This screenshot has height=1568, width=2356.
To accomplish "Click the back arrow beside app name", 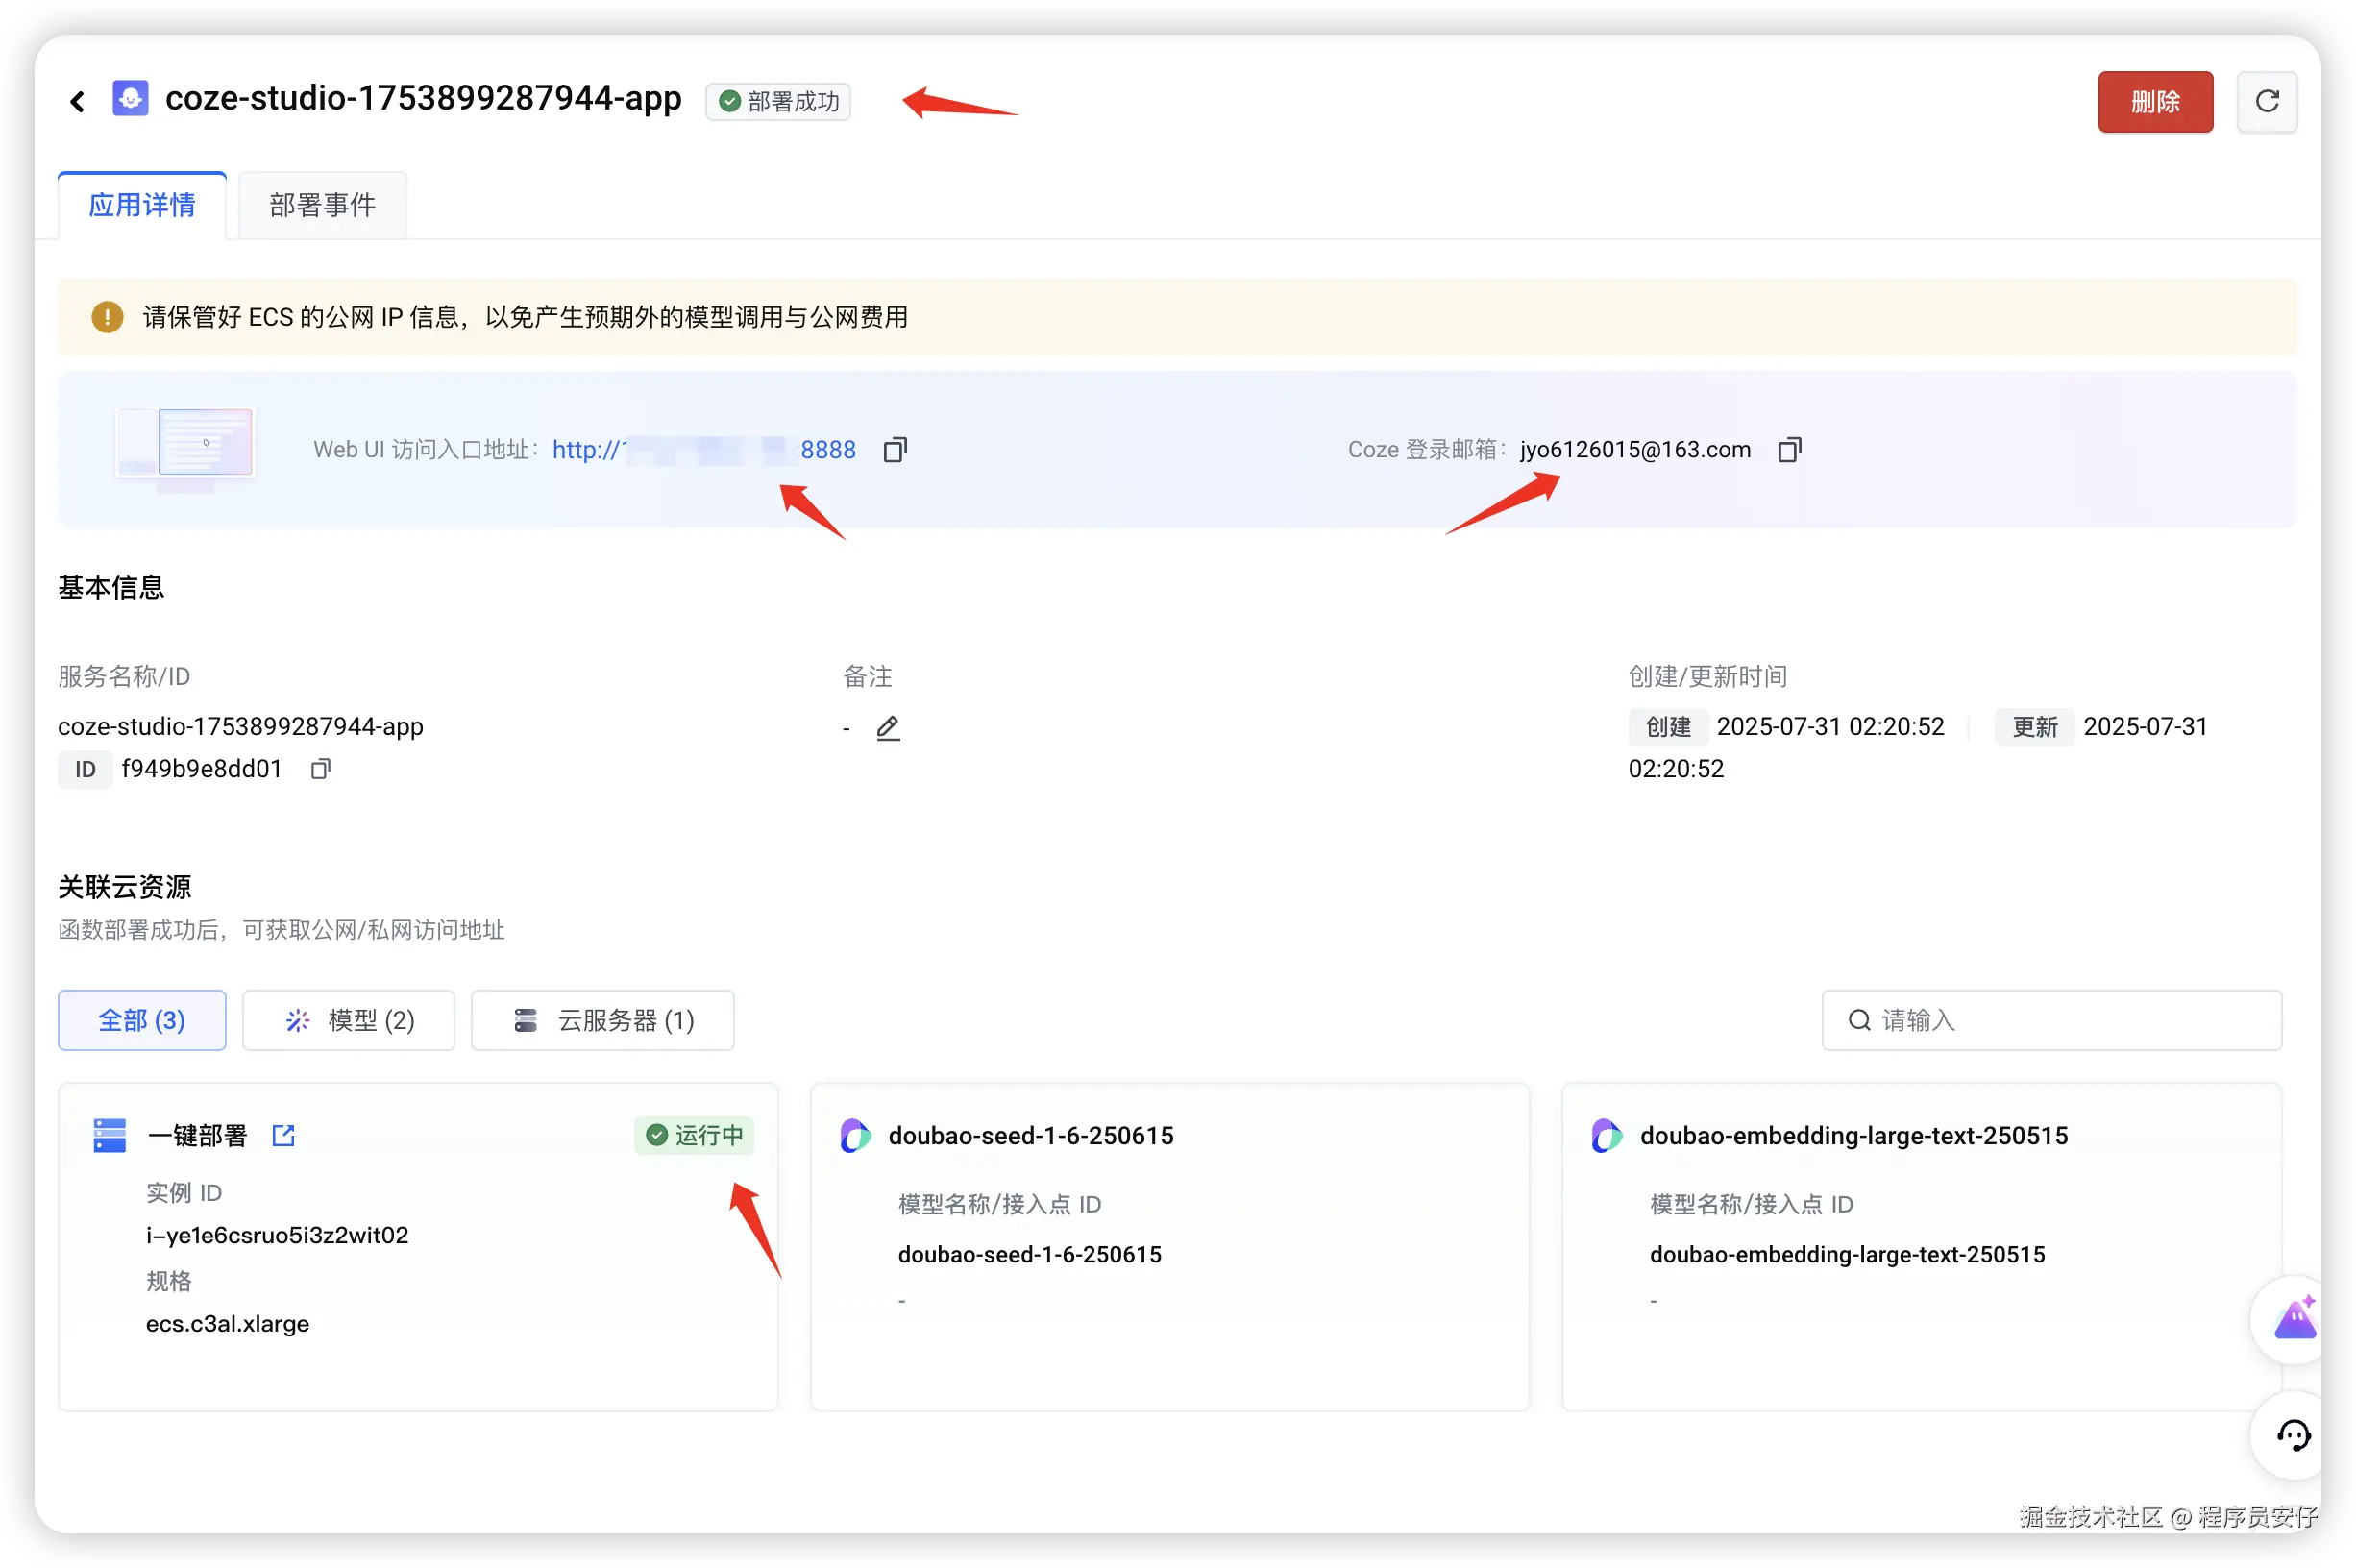I will [77, 101].
